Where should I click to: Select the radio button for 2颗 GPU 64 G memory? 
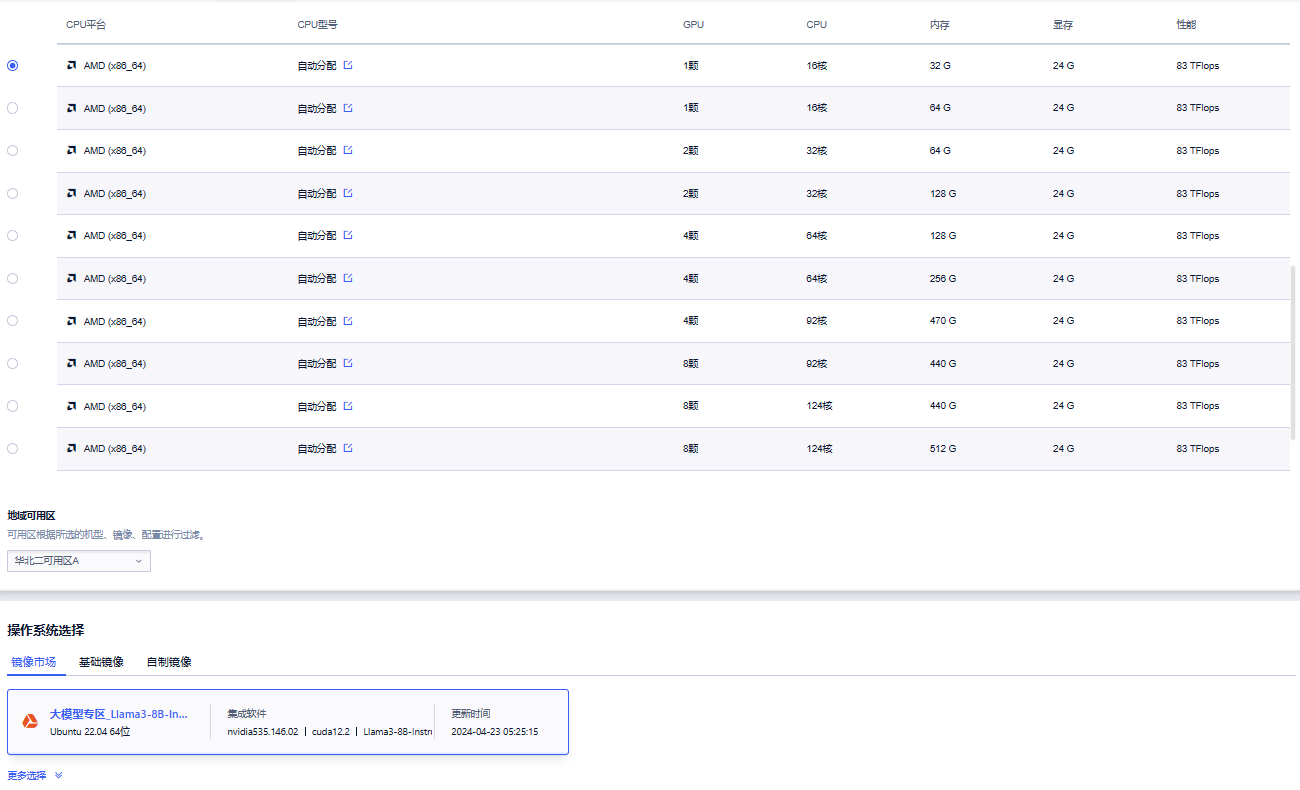(x=12, y=150)
